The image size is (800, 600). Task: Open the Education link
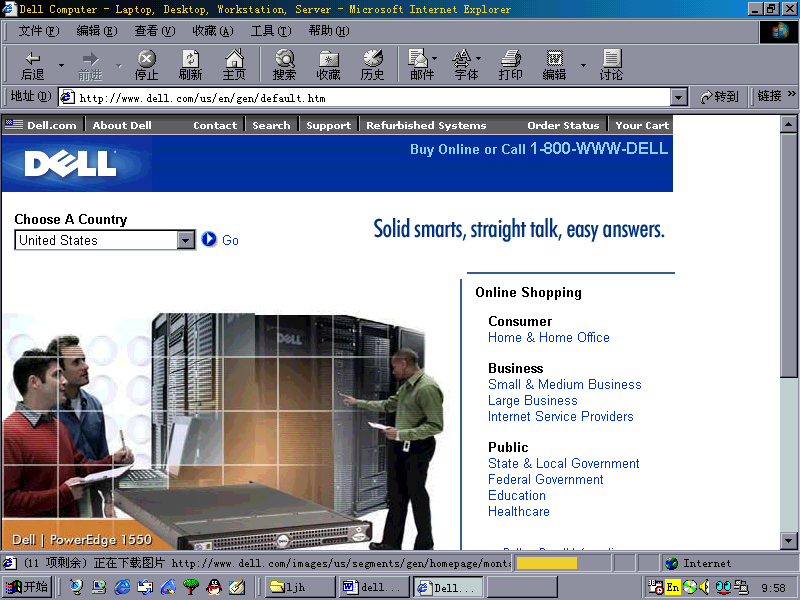517,495
